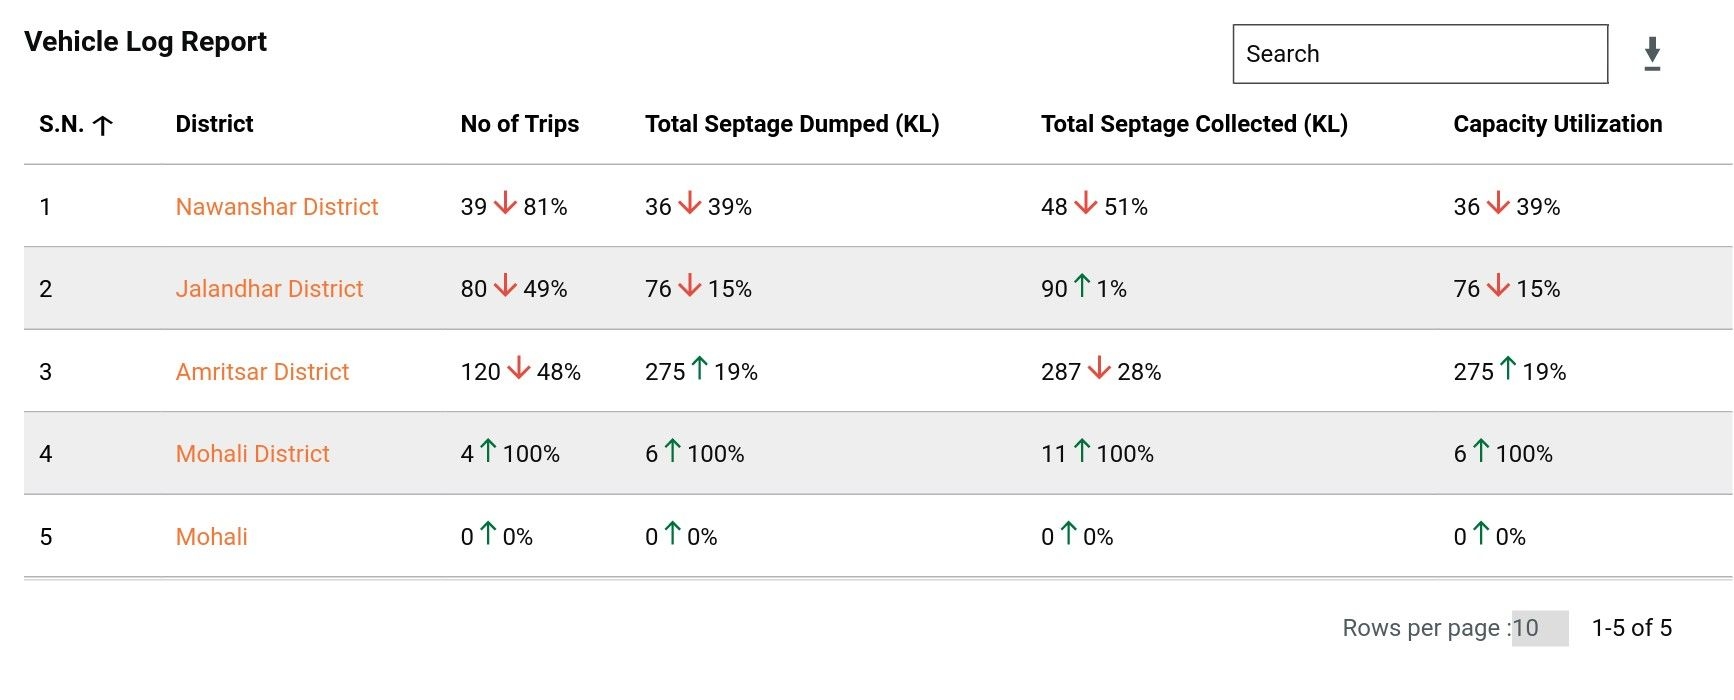The width and height of the screenshot is (1734, 700).
Task: Open the Mohali link in row 5
Action: pos(211,537)
